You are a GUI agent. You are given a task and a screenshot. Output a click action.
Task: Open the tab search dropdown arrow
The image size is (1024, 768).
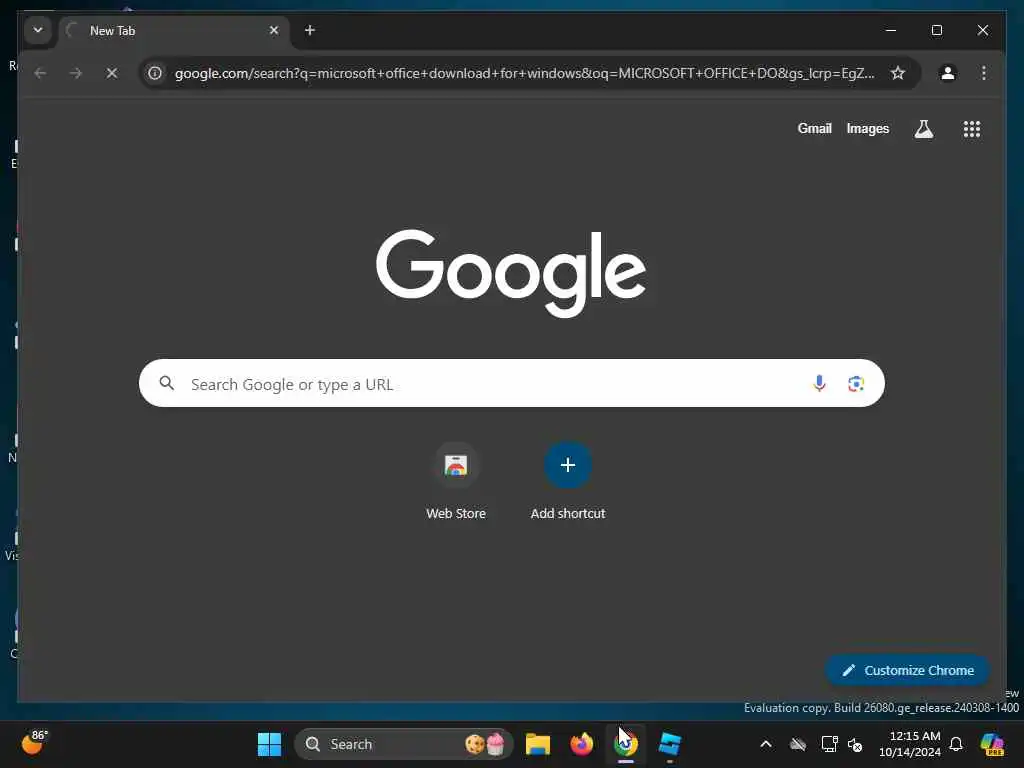point(38,30)
